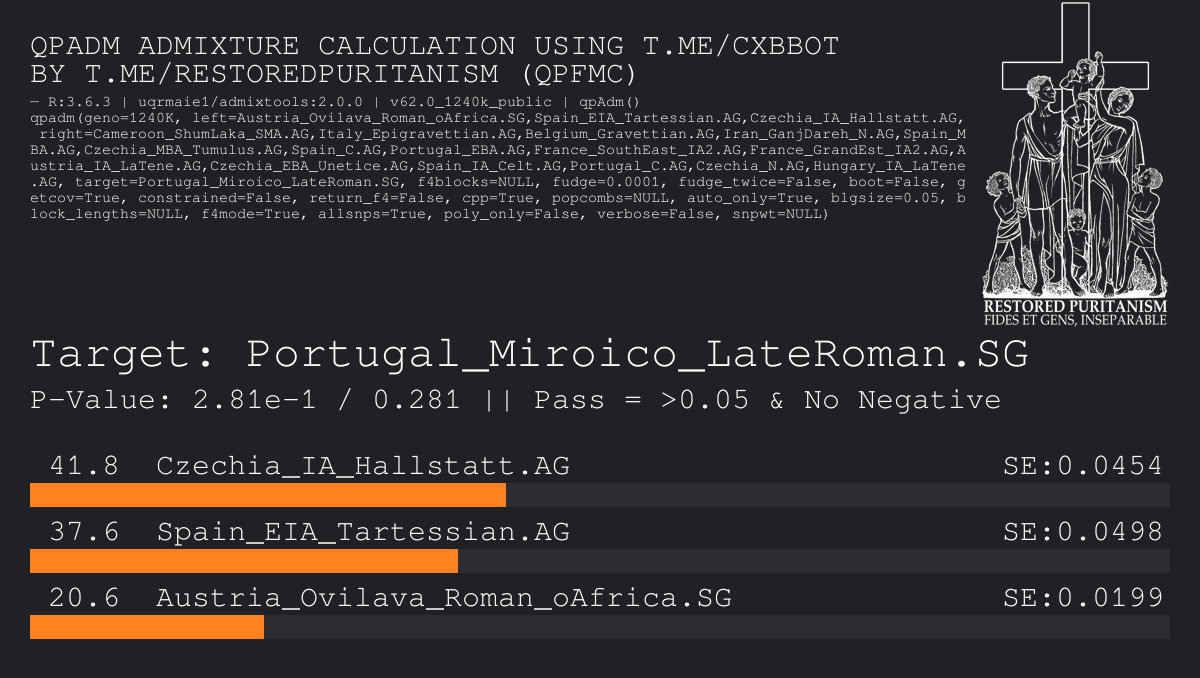The width and height of the screenshot is (1200, 678).
Task: Click the orange Spain_EIA_Tartessian.AG proportion bar
Action: [243, 561]
